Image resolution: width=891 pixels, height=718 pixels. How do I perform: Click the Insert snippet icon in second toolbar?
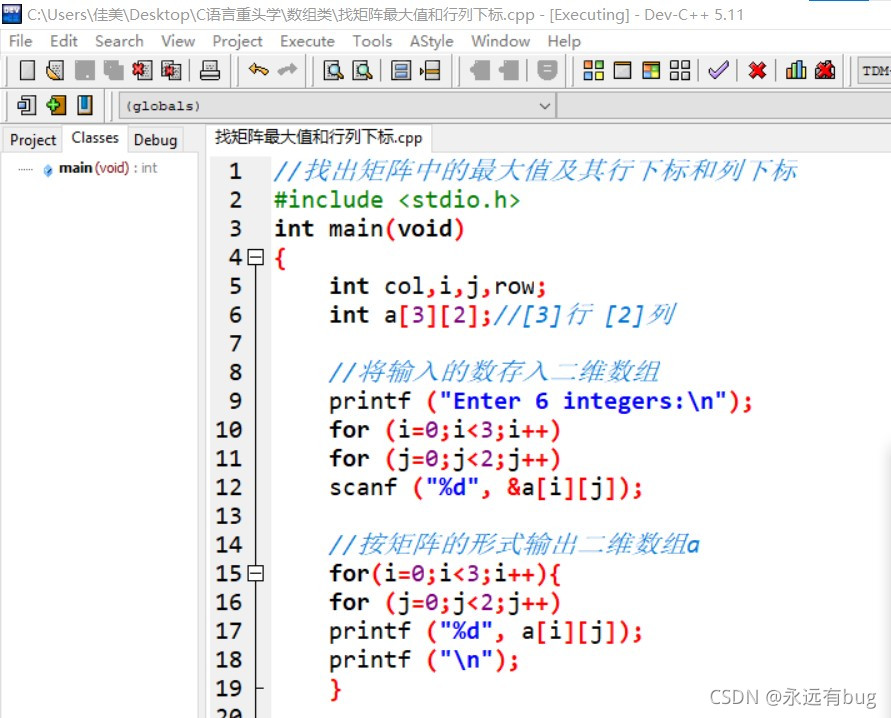pos(26,105)
